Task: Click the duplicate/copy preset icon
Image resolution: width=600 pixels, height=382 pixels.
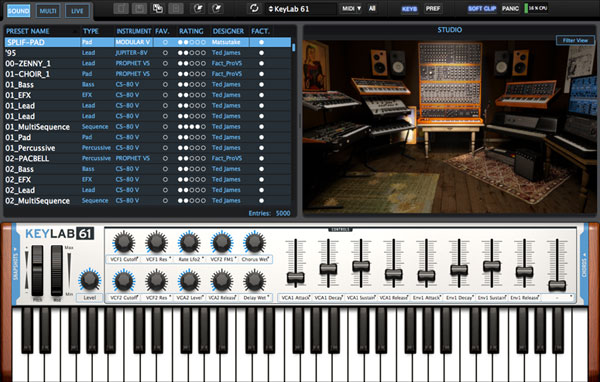Action: pyautogui.click(x=158, y=8)
